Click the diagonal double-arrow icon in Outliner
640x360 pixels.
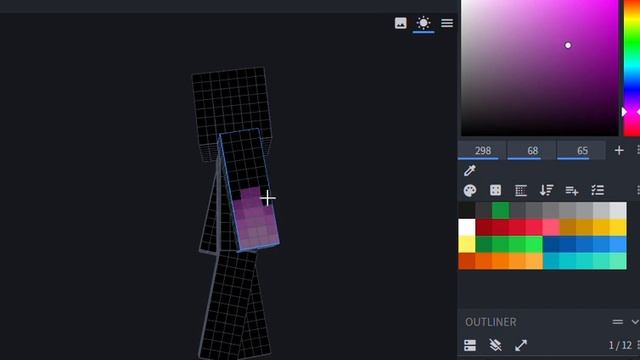521,345
